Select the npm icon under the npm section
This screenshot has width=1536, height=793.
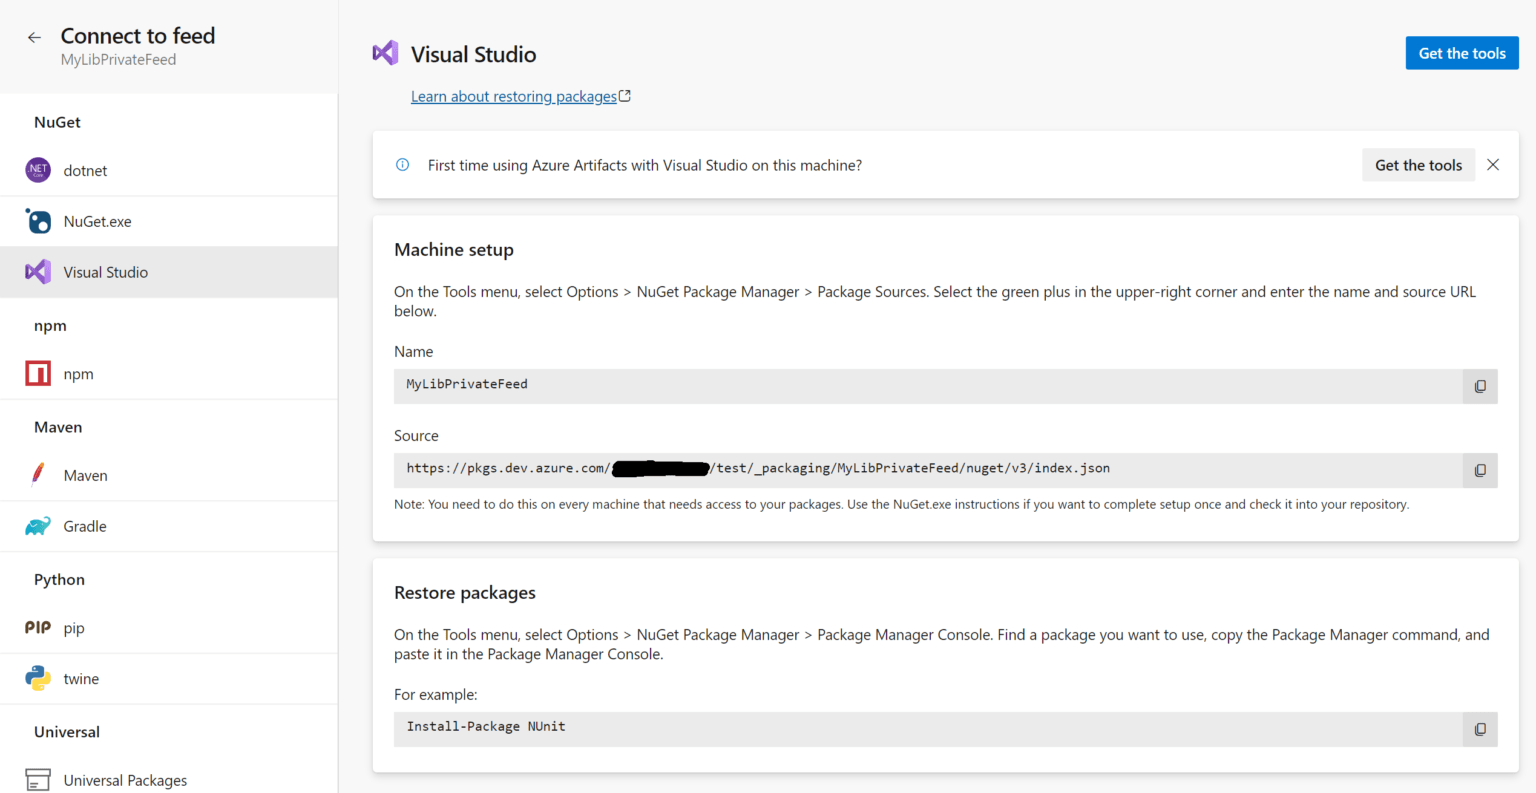coord(37,373)
